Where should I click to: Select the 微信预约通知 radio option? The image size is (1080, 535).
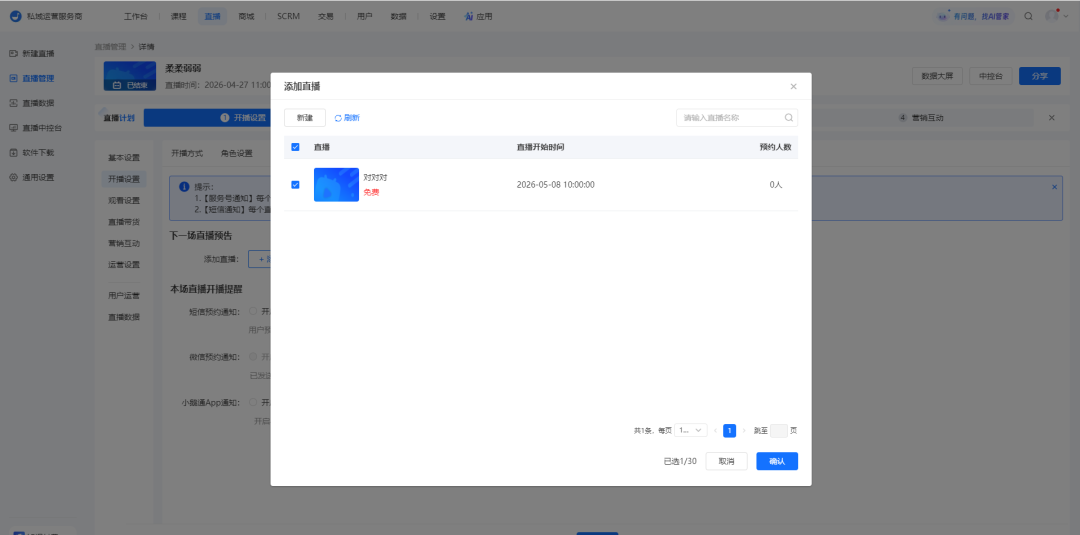(253, 357)
